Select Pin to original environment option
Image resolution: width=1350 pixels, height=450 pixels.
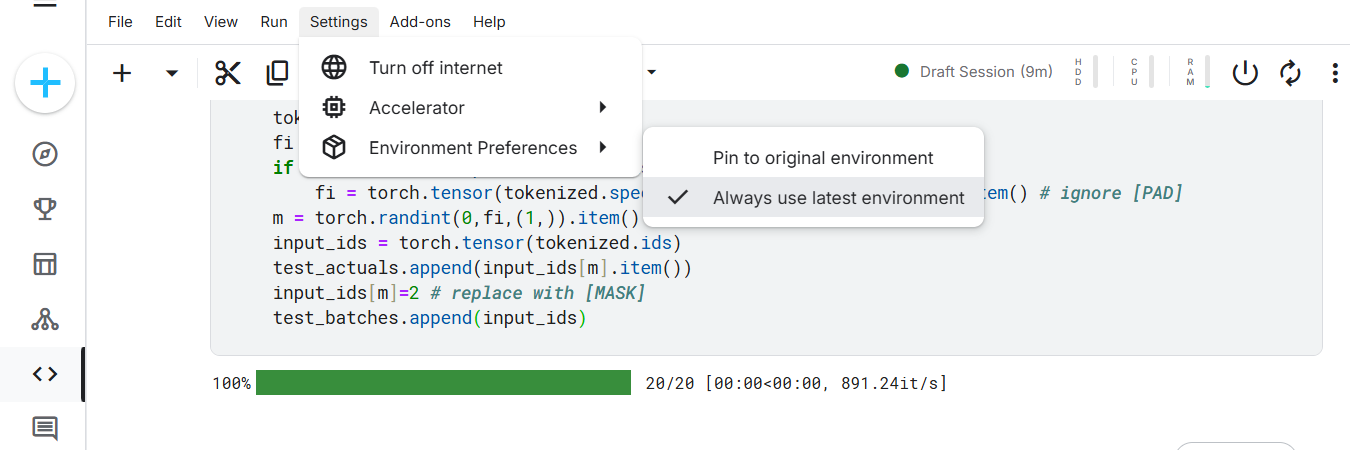[822, 158]
